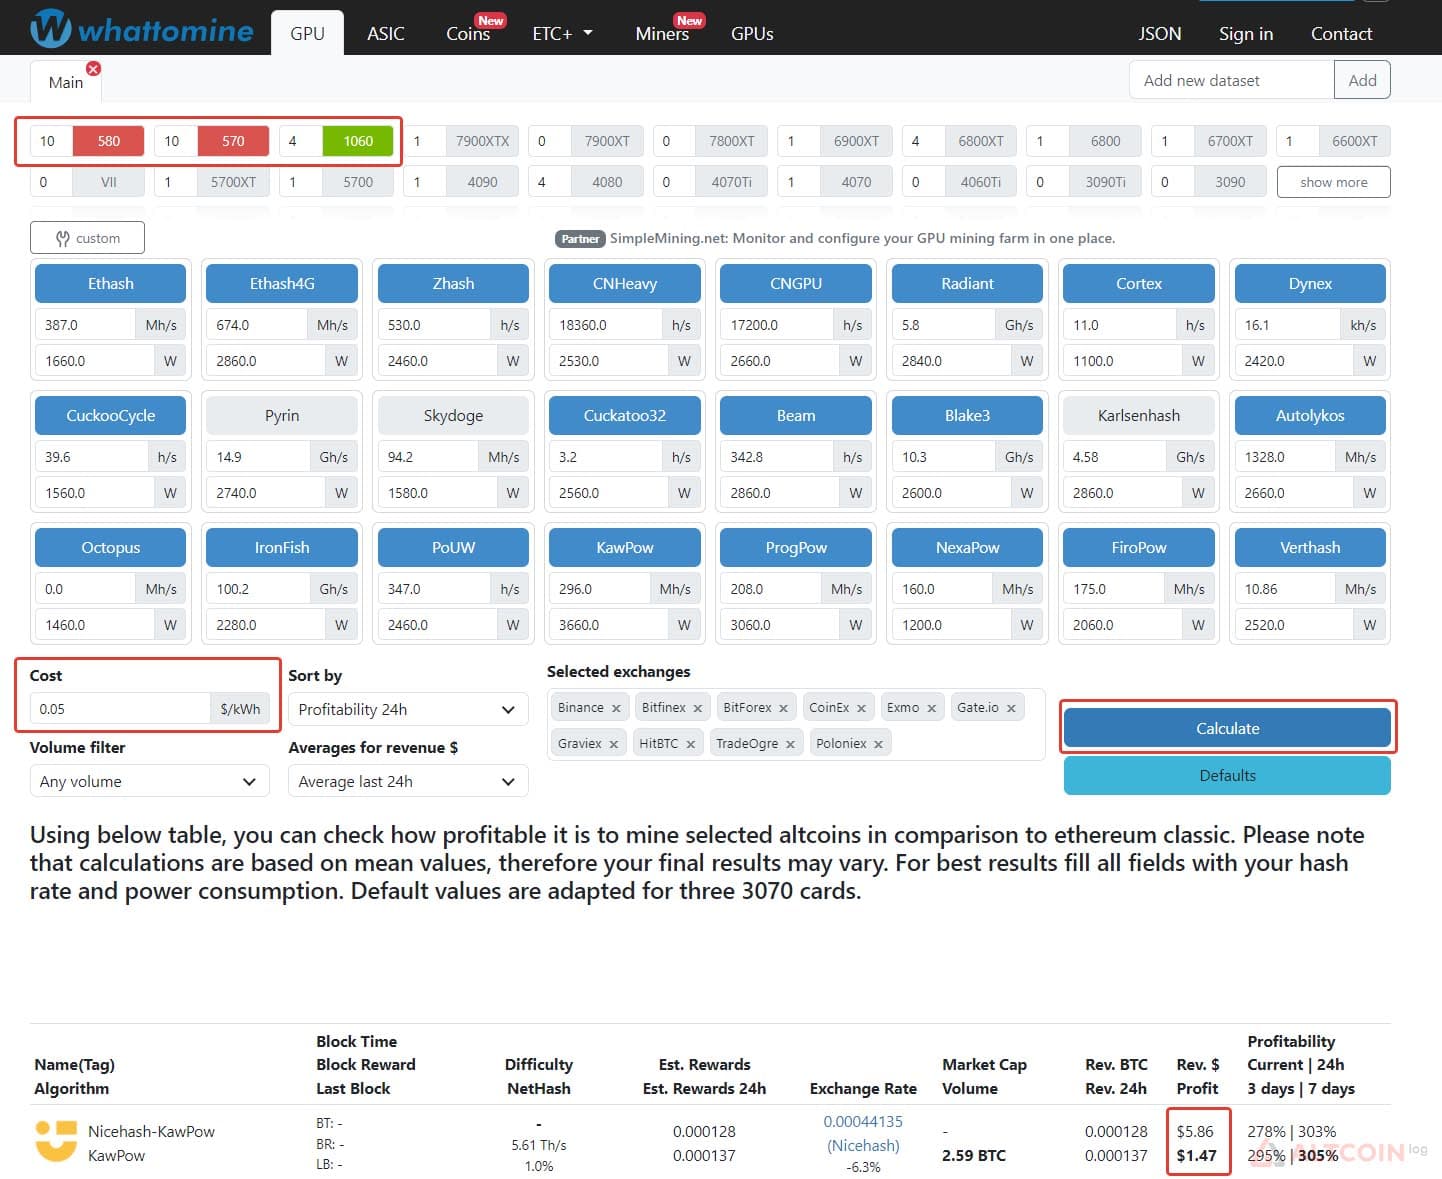The width and height of the screenshot is (1442, 1179).
Task: Click the Calculate button
Action: point(1227,728)
